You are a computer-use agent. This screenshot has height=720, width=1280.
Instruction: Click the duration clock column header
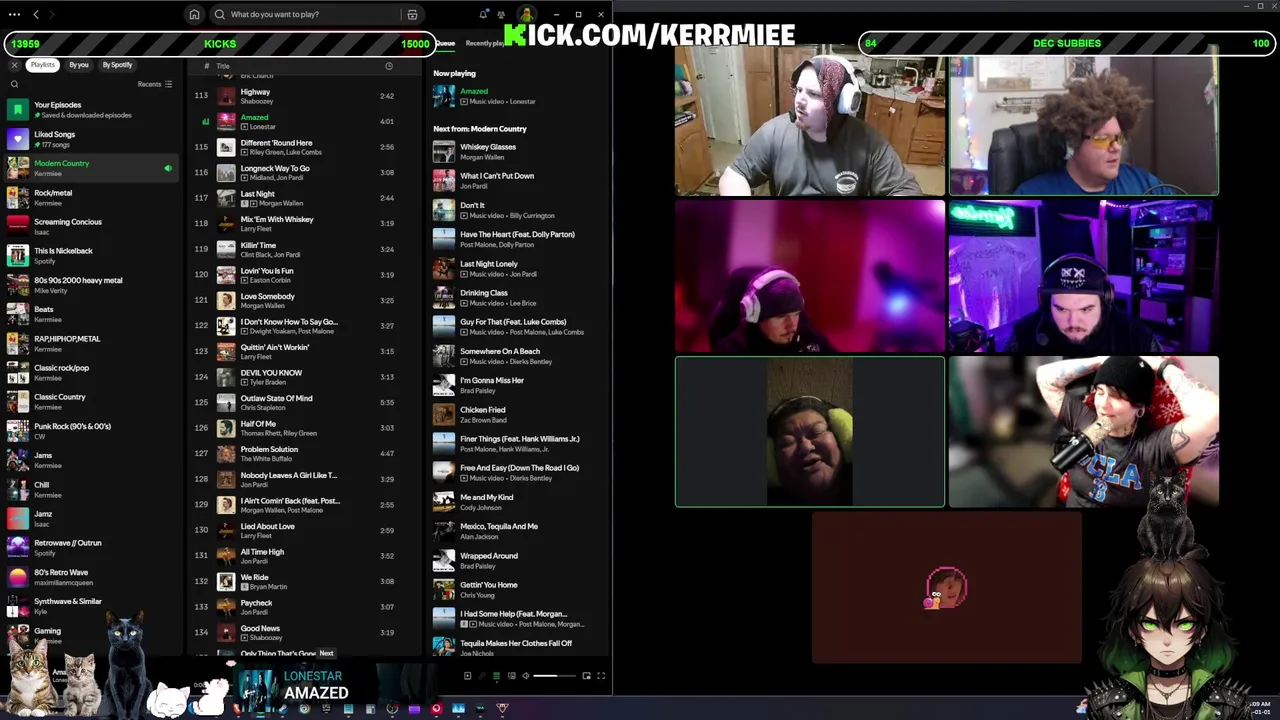[389, 66]
